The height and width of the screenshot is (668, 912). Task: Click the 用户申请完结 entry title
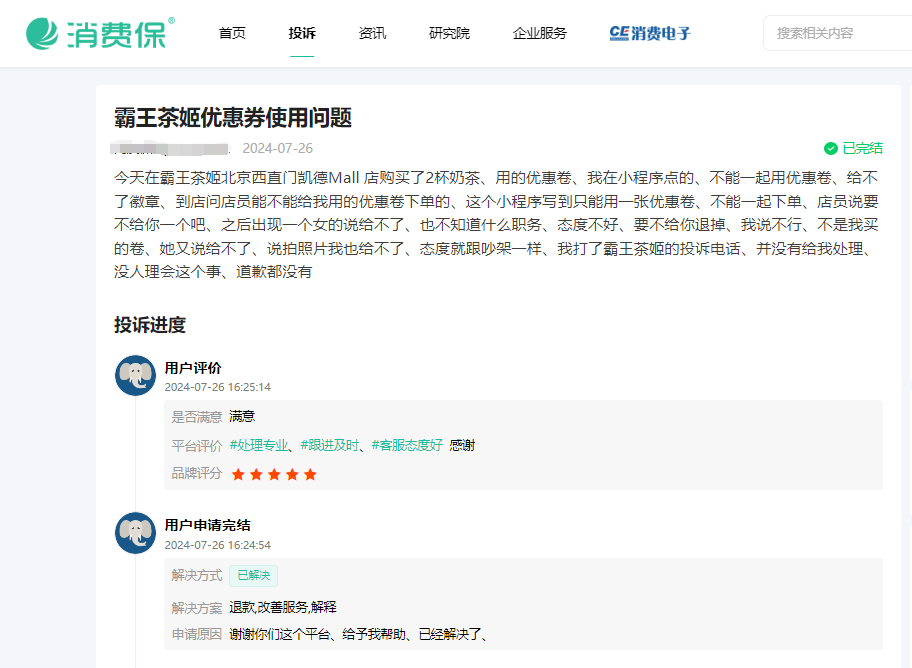point(208,525)
